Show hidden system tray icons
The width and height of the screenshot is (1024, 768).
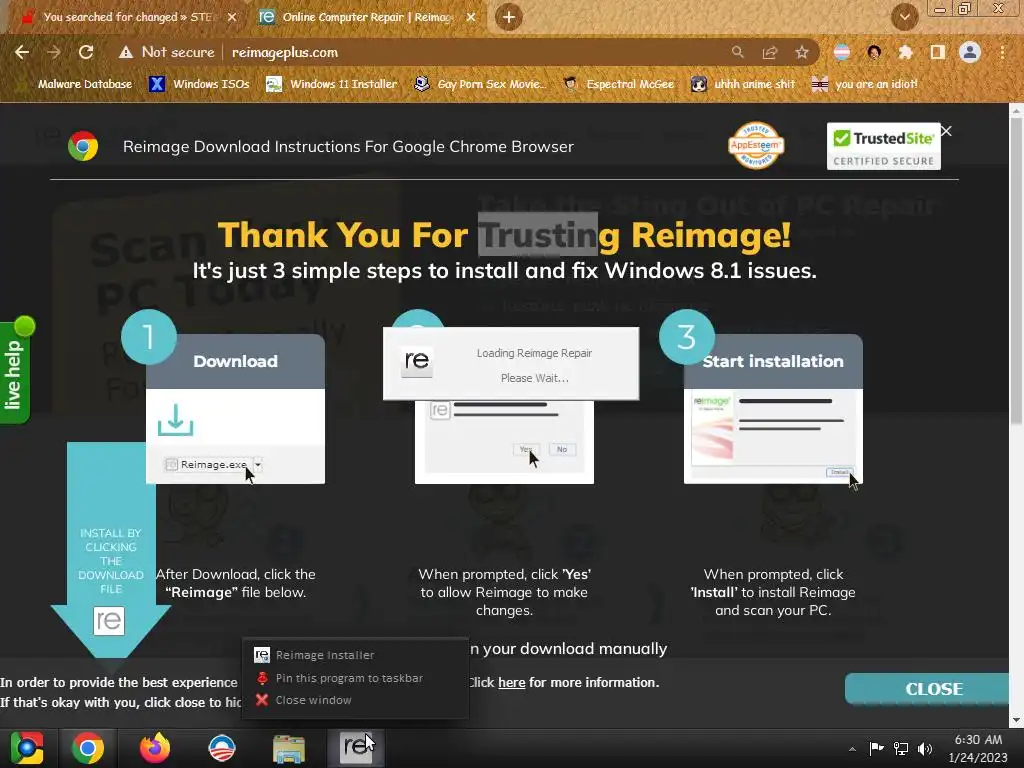click(852, 749)
